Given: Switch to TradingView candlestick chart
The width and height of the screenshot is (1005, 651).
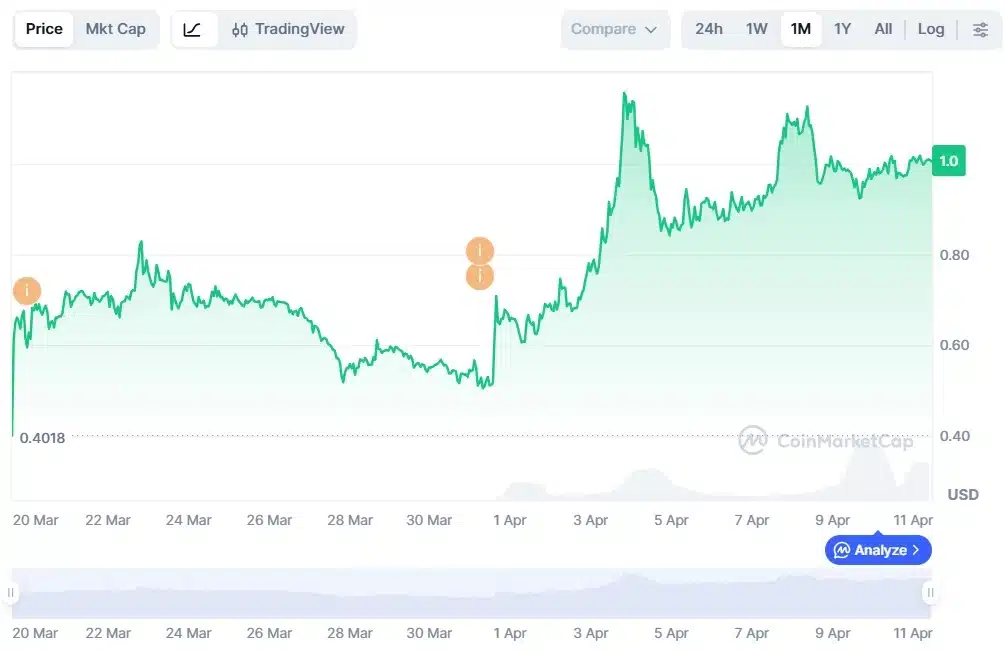Looking at the screenshot, I should pyautogui.click(x=288, y=30).
